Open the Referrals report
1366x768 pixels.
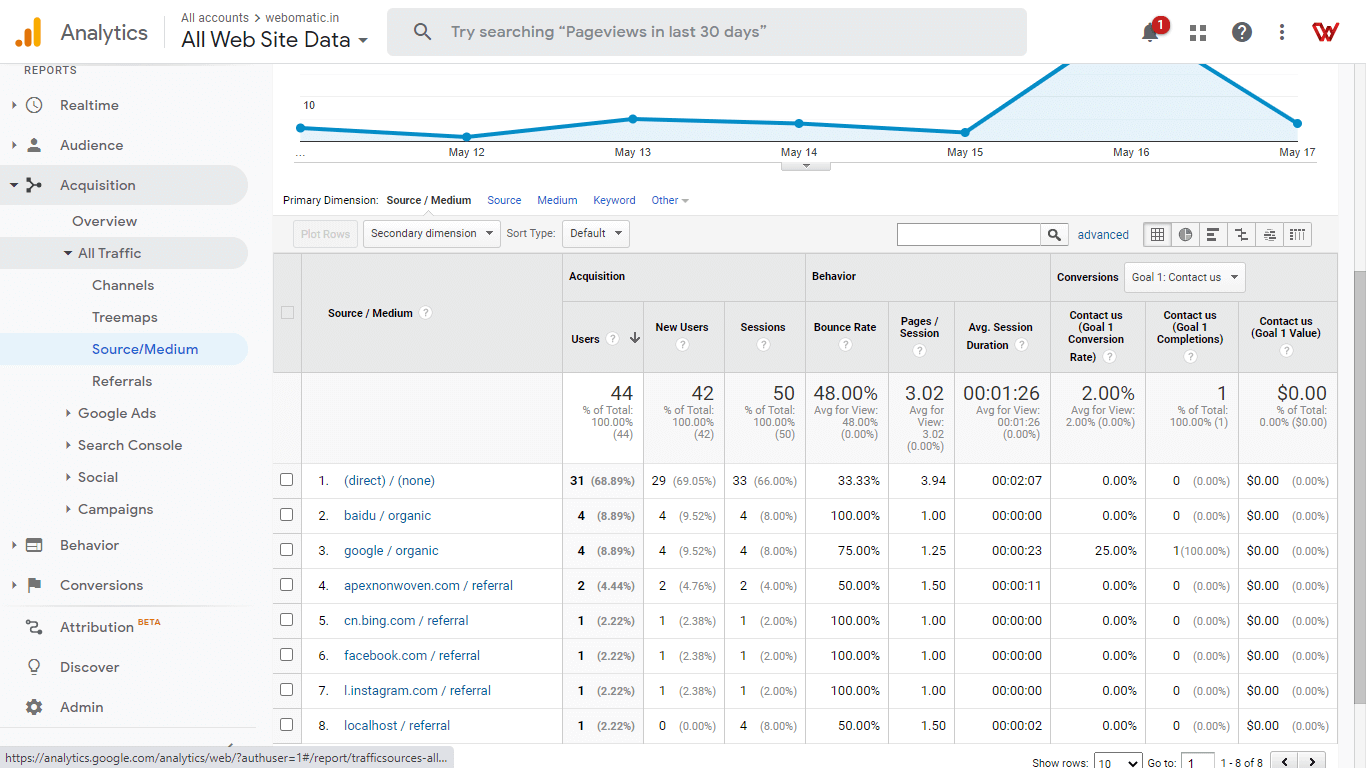point(122,381)
